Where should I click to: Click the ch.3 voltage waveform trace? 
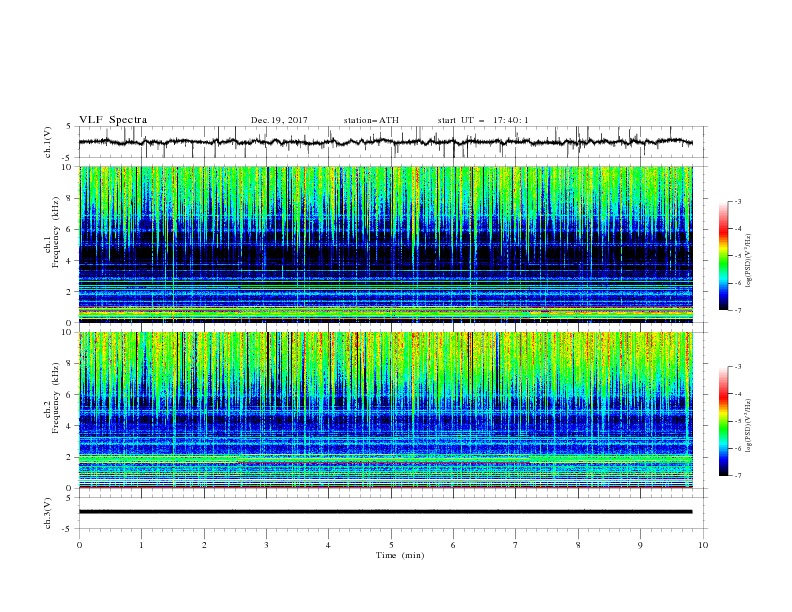pyautogui.click(x=385, y=512)
